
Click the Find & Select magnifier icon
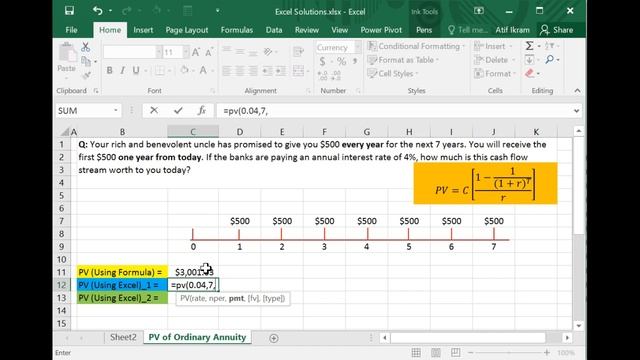click(550, 60)
